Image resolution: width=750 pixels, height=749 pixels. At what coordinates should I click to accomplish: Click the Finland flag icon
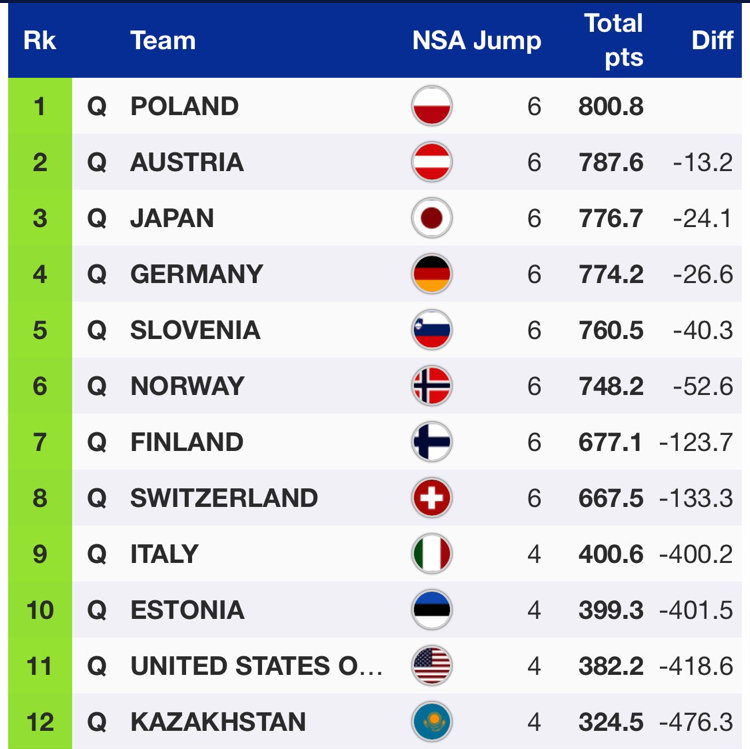(432, 442)
